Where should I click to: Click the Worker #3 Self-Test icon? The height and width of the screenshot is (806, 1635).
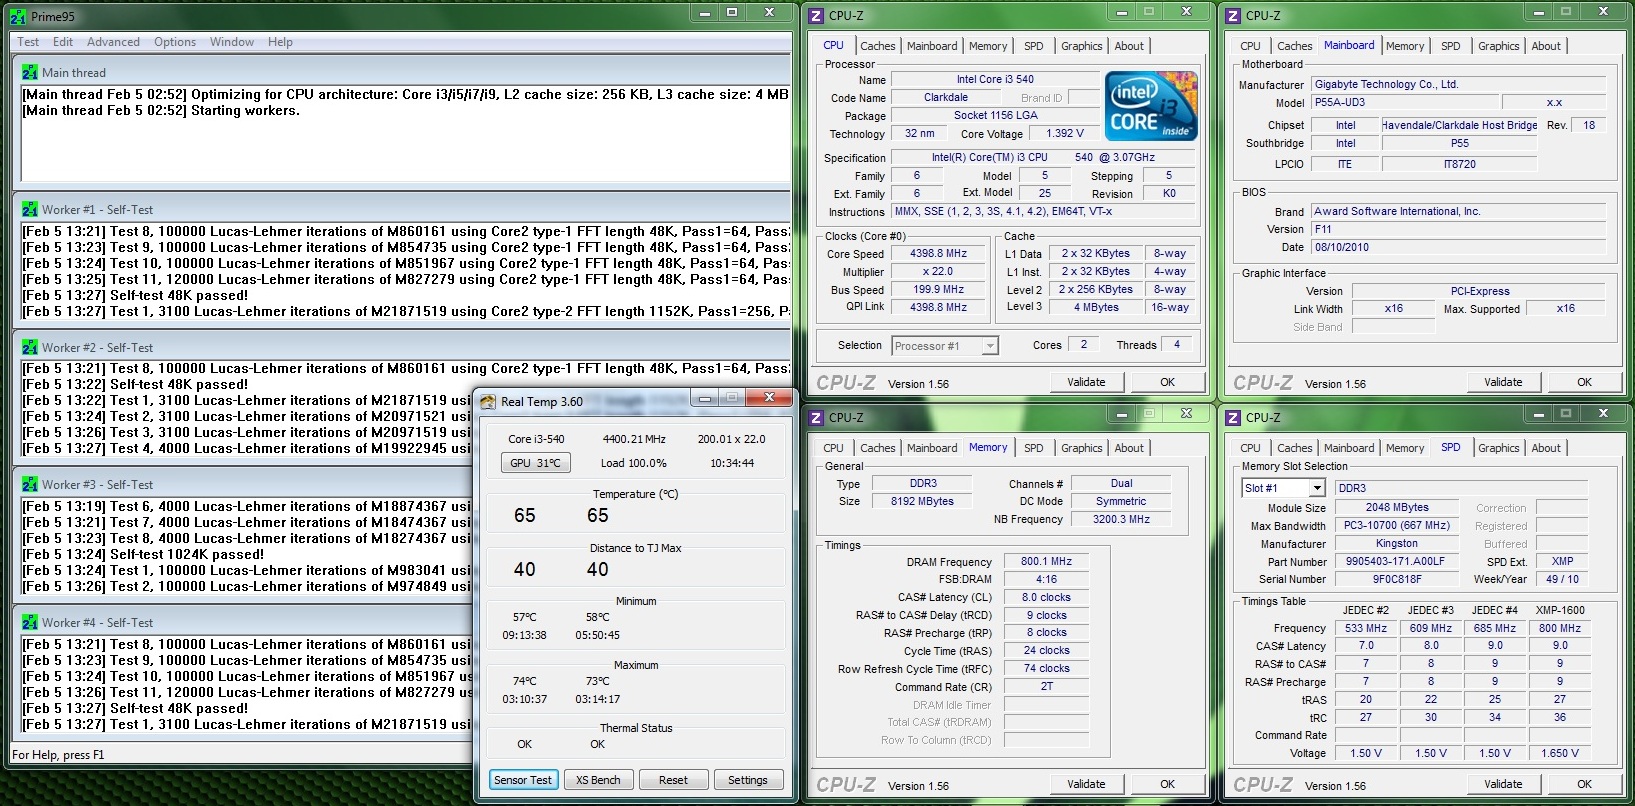click(30, 485)
